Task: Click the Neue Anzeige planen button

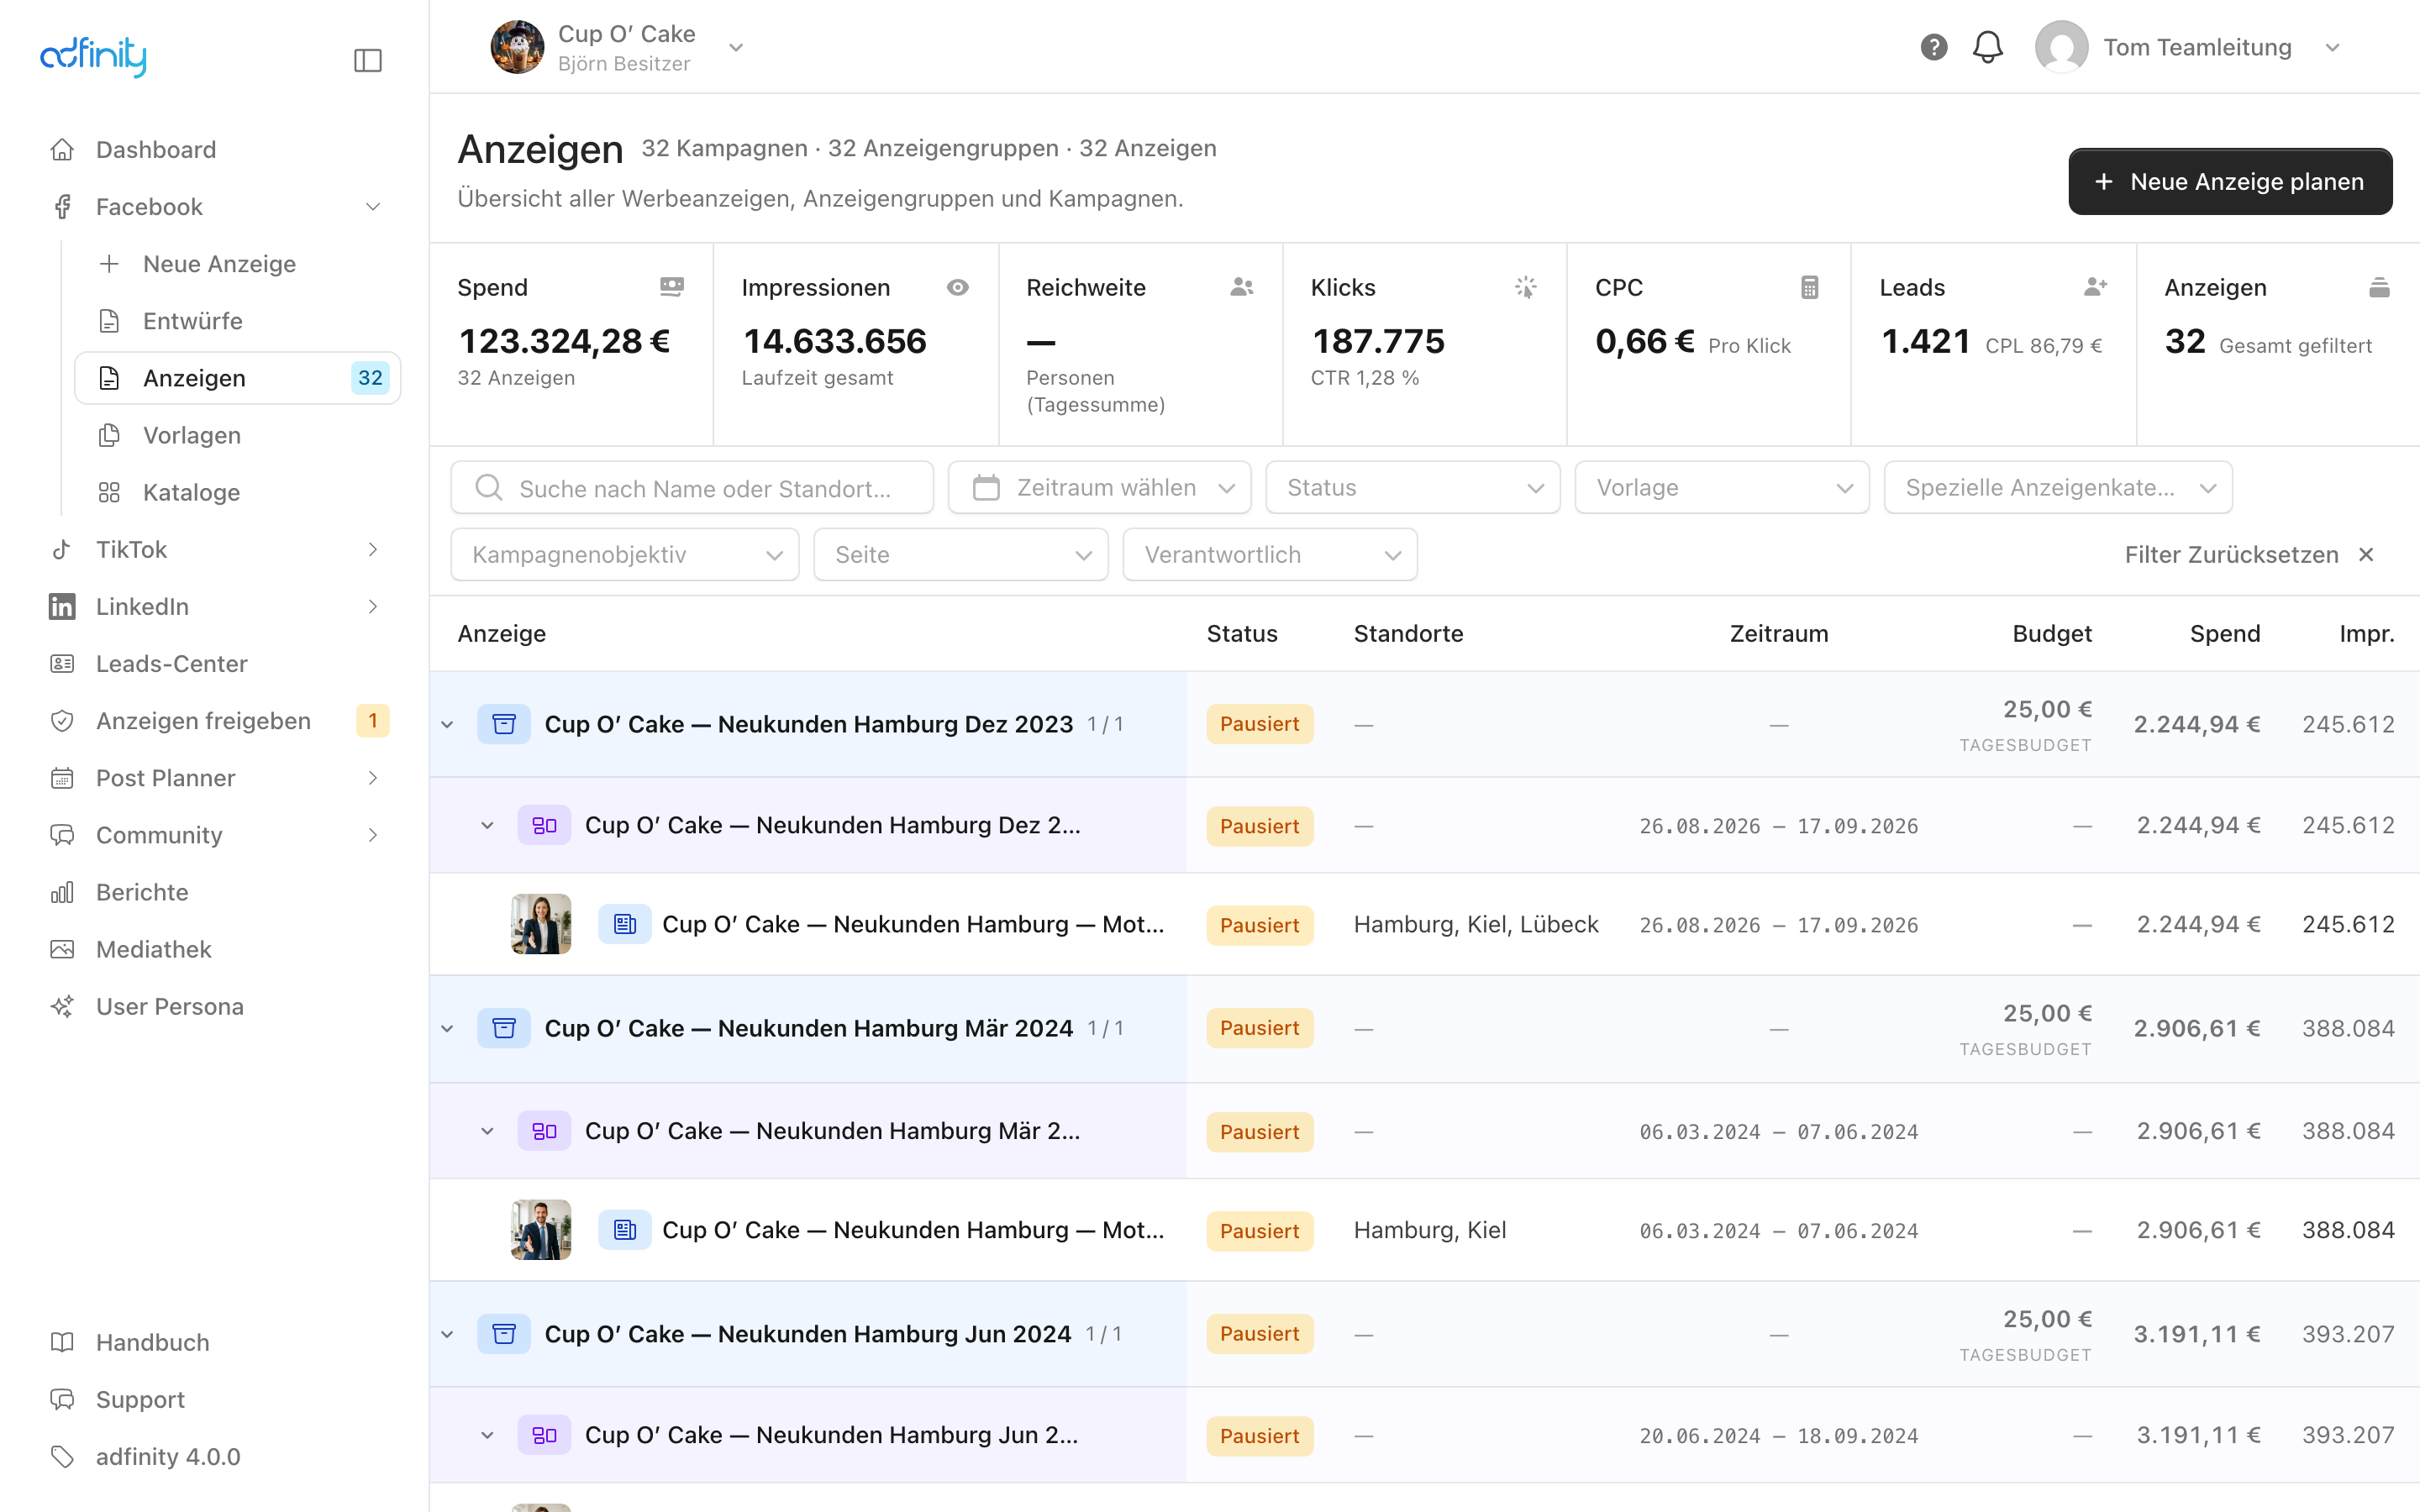Action: click(2230, 182)
